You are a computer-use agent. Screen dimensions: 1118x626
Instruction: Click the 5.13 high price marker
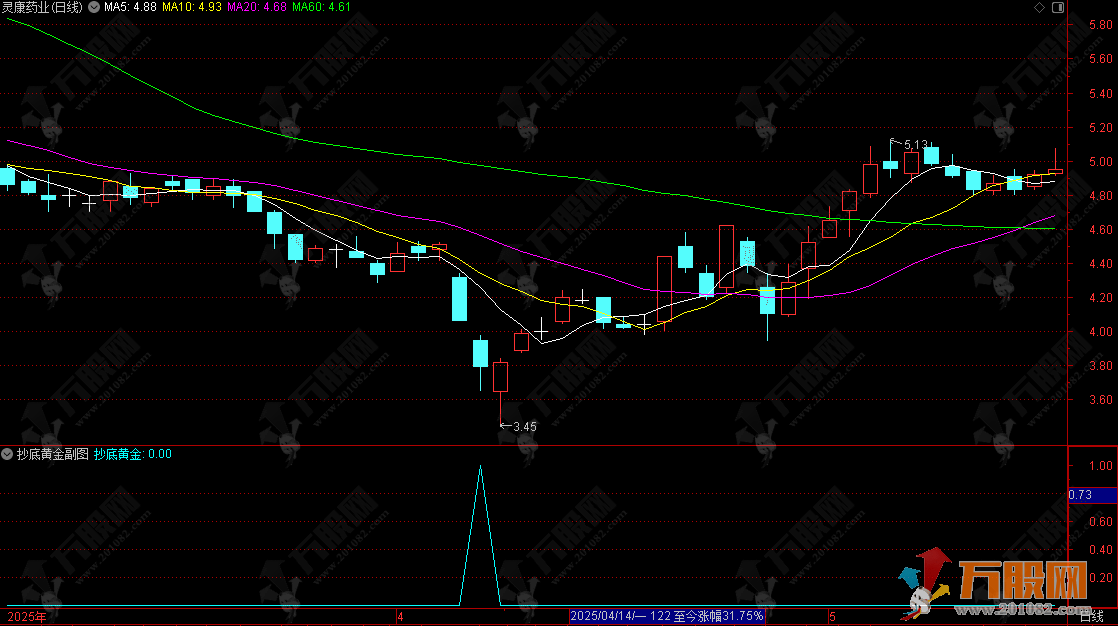(916, 145)
